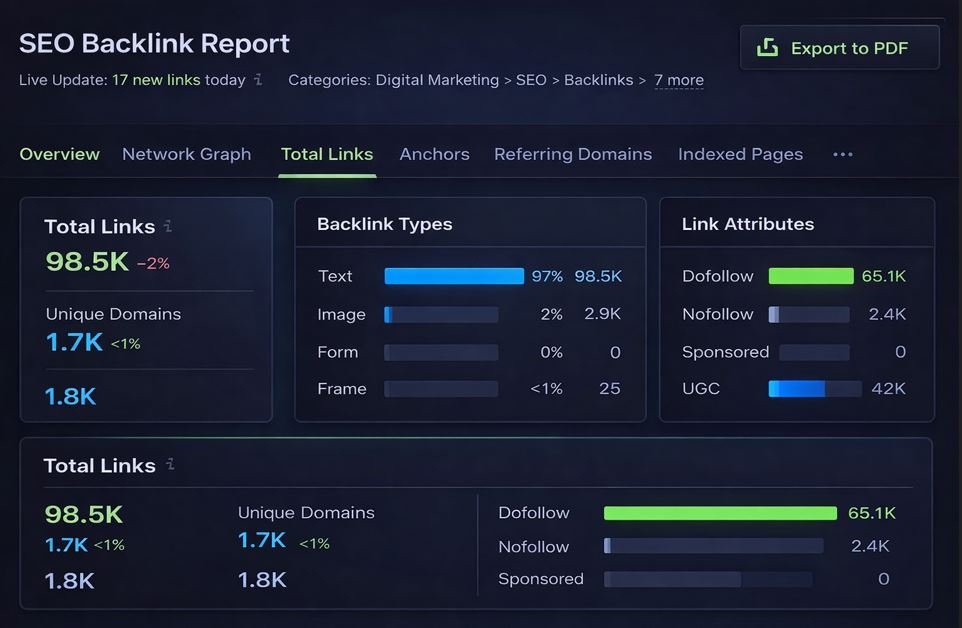Click green Dofollow bar in Link Attributes
962x628 pixels.
tap(810, 276)
